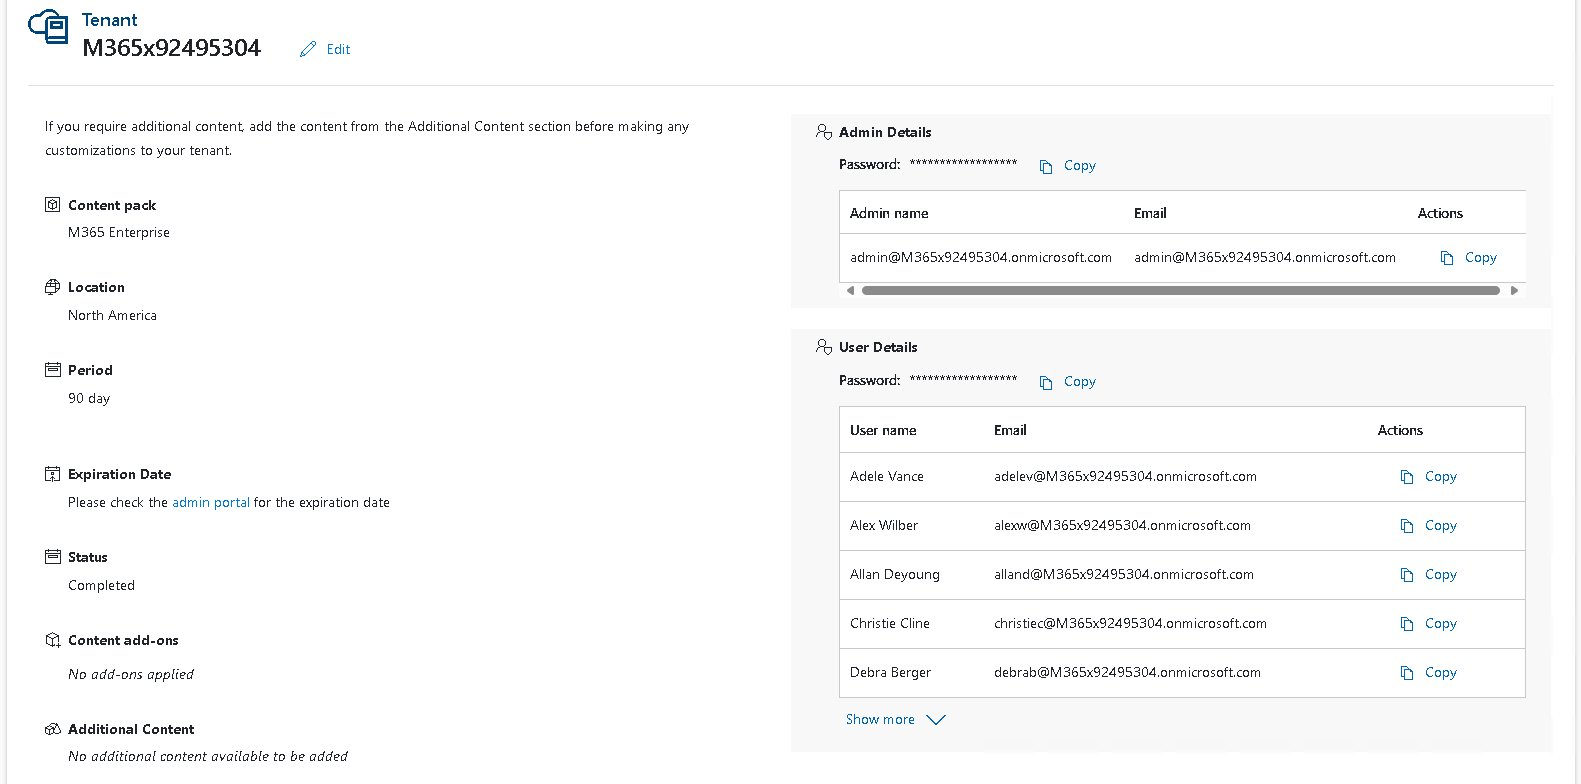Copy Allan Deyoung's details
Viewport: 1581px width, 784px height.
coord(1441,574)
